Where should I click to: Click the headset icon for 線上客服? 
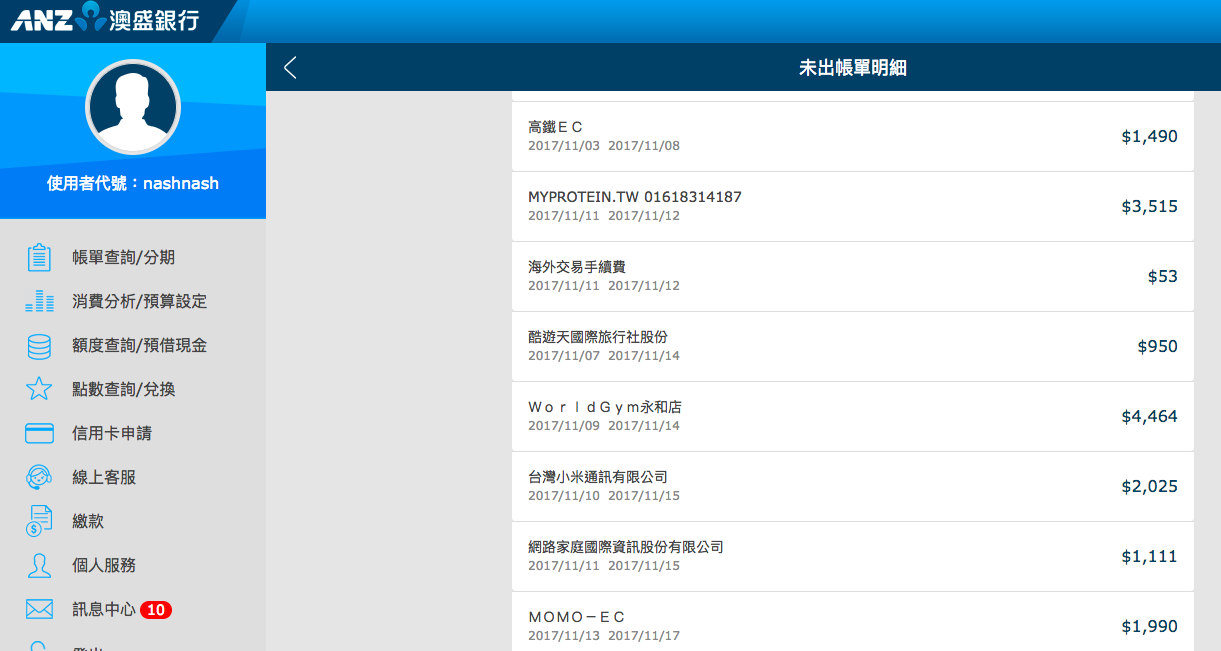click(39, 477)
